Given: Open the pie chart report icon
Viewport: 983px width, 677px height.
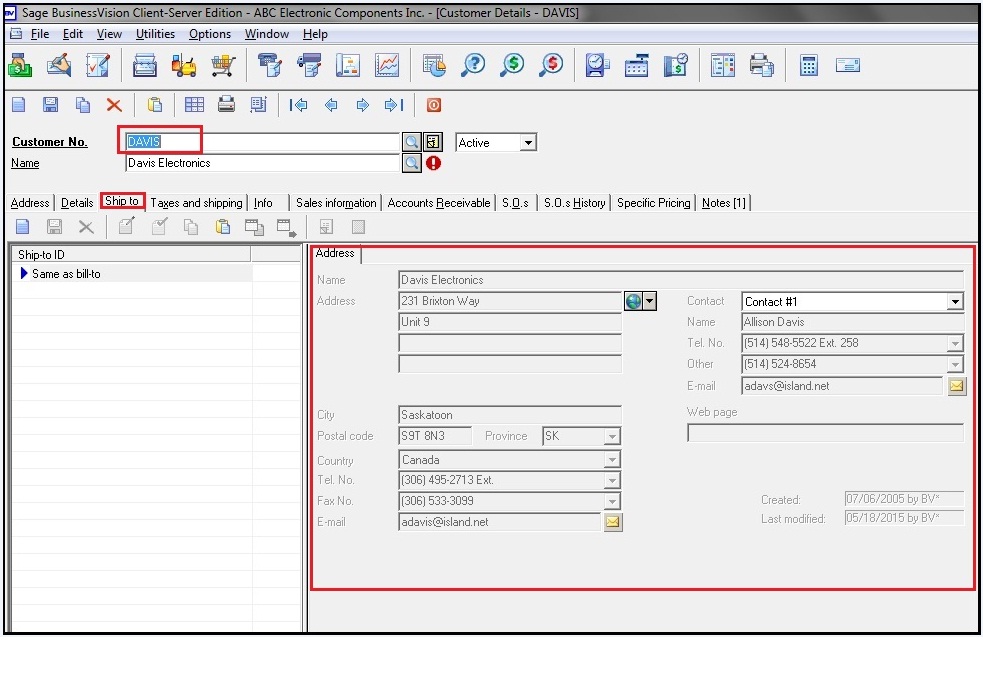Looking at the screenshot, I should 434,65.
